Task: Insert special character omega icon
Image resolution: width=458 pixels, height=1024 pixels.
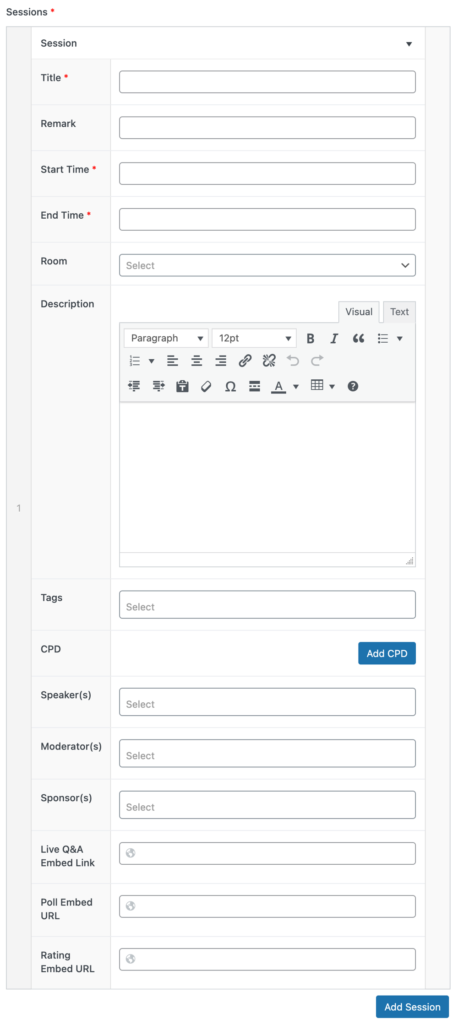Action: [x=230, y=386]
